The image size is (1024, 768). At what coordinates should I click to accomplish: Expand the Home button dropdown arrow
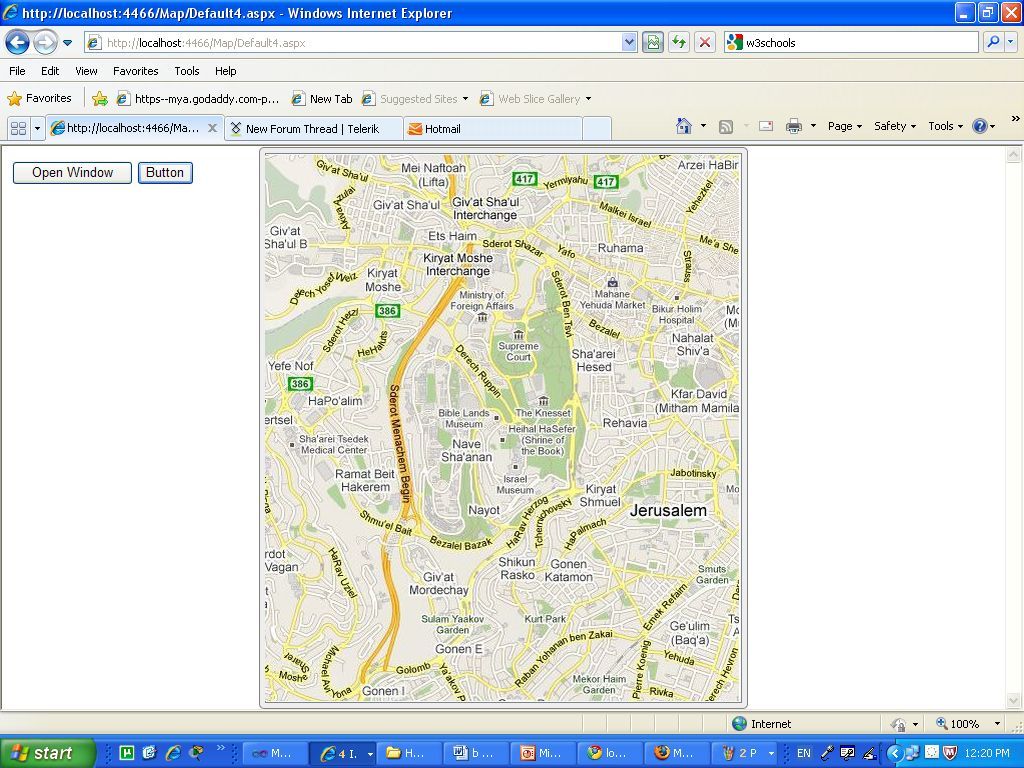click(x=703, y=126)
